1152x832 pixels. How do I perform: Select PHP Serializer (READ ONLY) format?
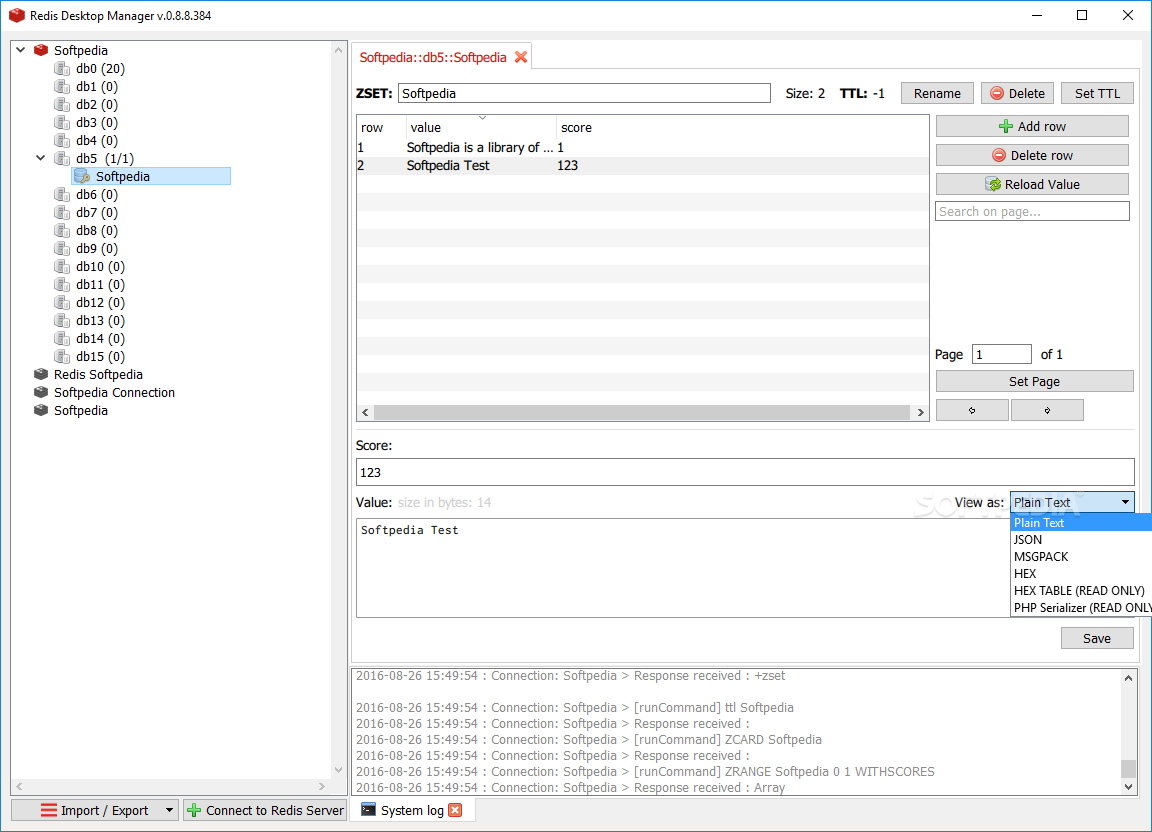[1081, 608]
